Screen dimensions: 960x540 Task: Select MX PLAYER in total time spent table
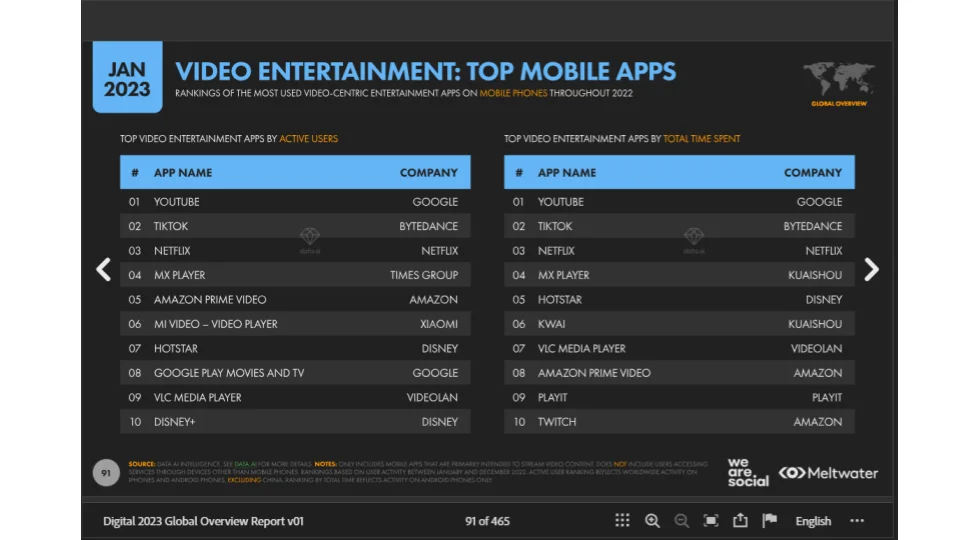[563, 275]
